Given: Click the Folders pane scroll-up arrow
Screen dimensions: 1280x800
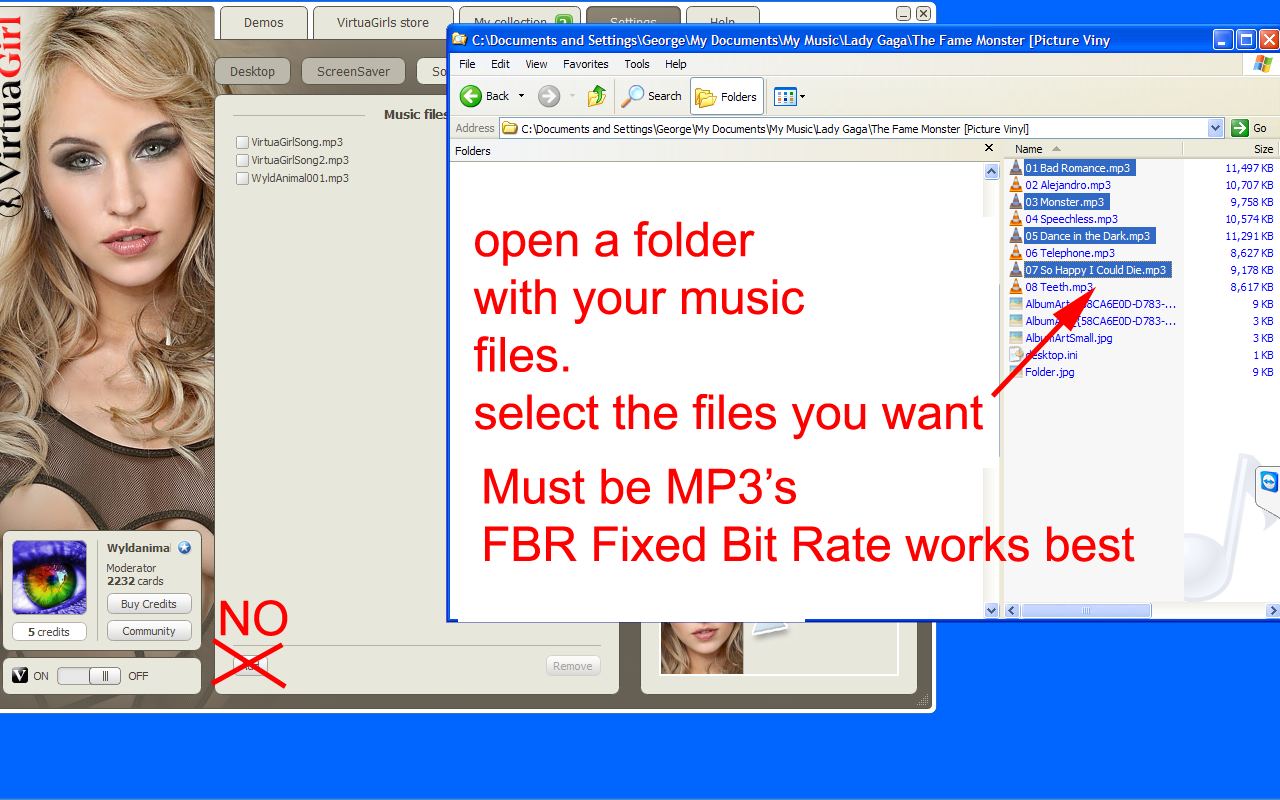Looking at the screenshot, I should click(992, 171).
